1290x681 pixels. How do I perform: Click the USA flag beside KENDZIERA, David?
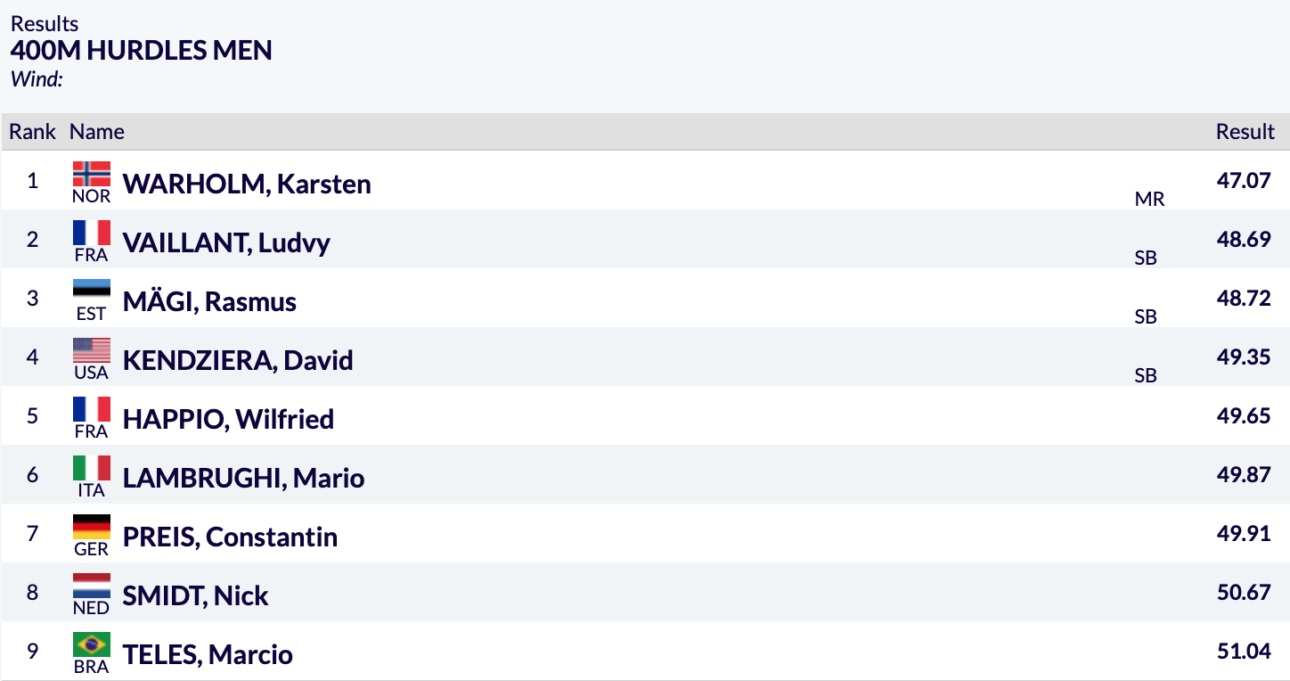click(91, 351)
